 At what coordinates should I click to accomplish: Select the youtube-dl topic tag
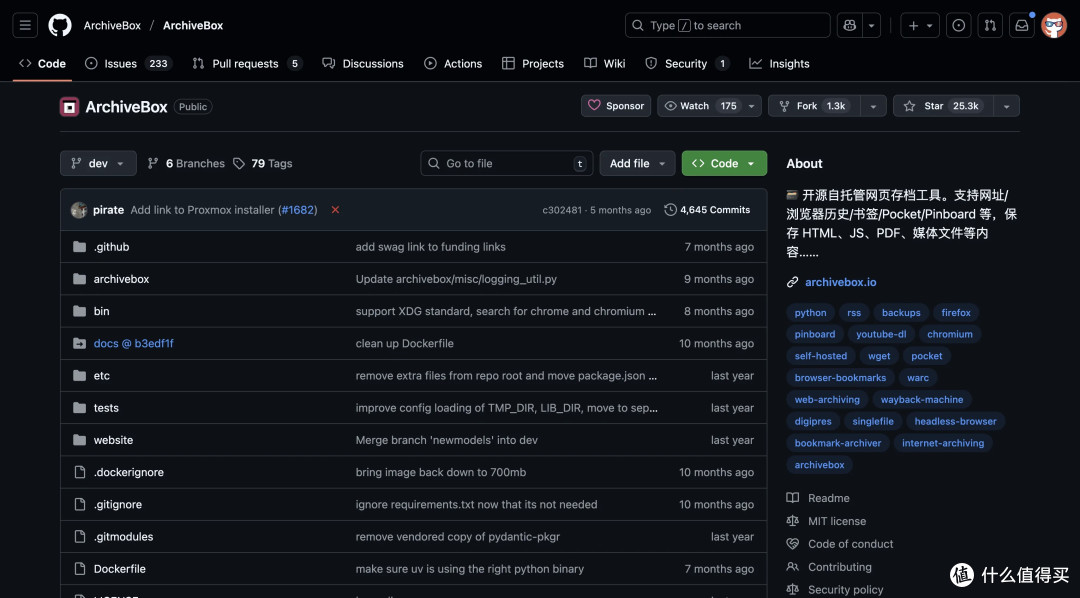[x=881, y=334]
